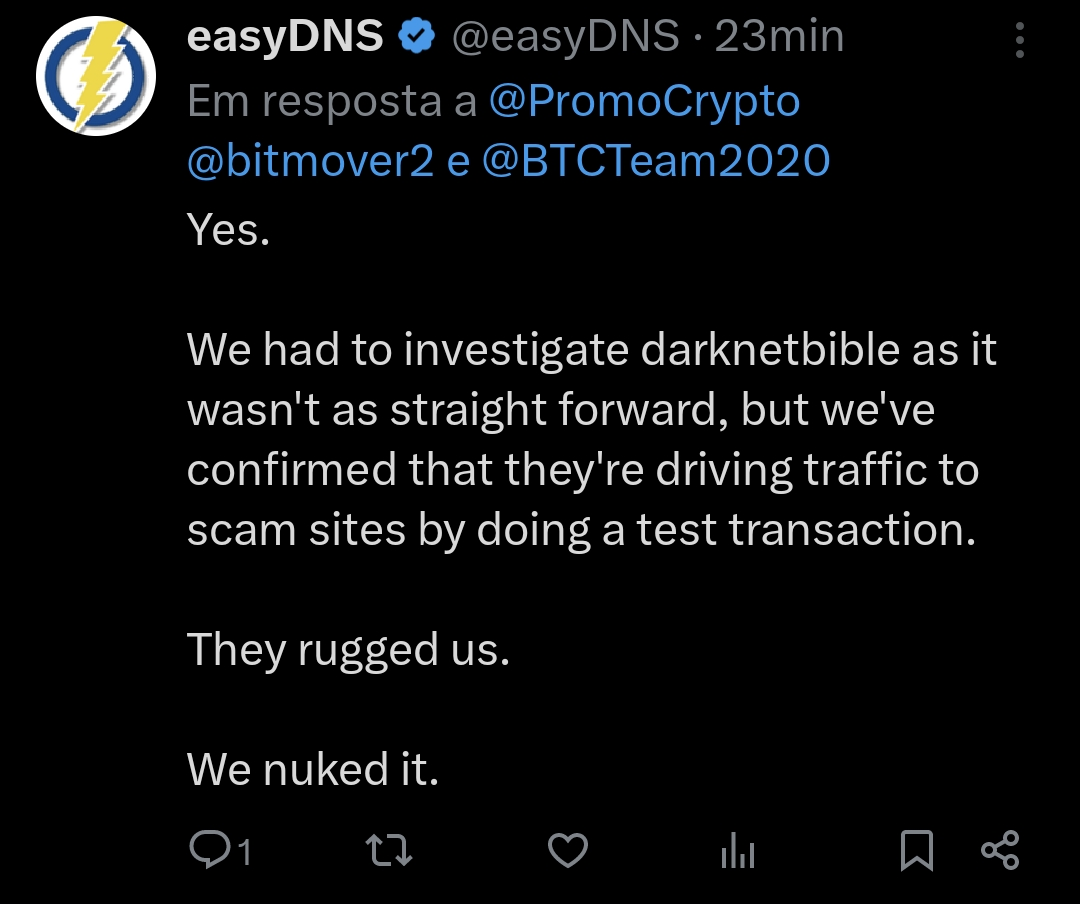Open the @PromoCrypto mention link
The image size is (1080, 904).
[x=645, y=101]
